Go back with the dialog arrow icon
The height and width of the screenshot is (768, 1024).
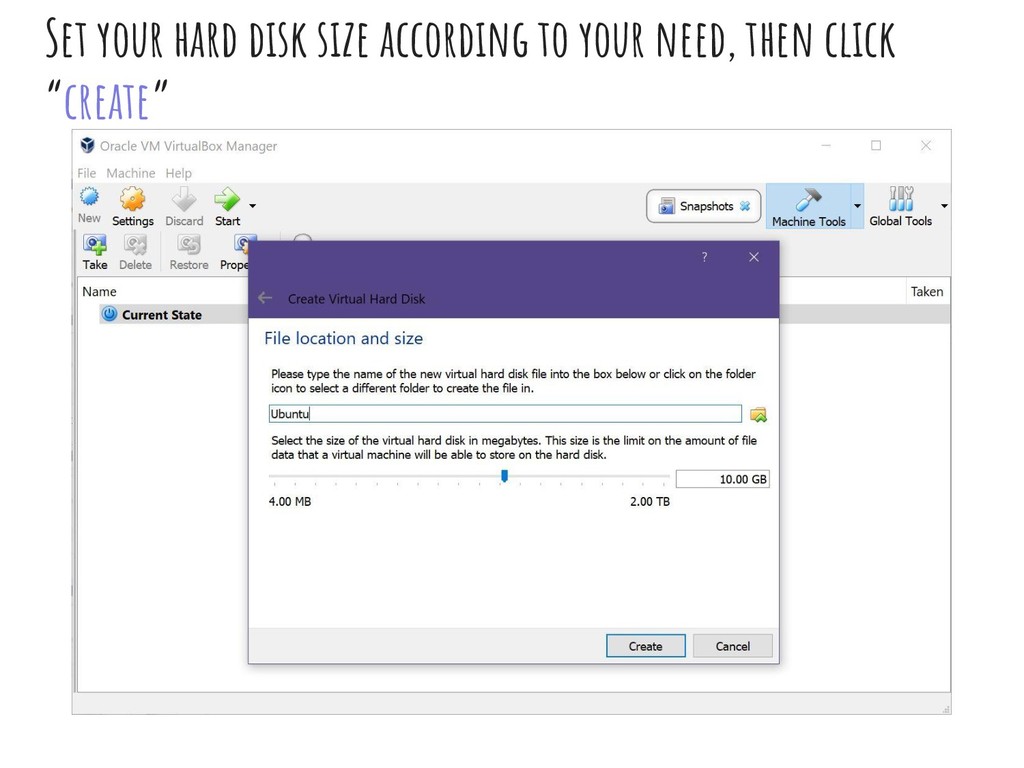265,298
